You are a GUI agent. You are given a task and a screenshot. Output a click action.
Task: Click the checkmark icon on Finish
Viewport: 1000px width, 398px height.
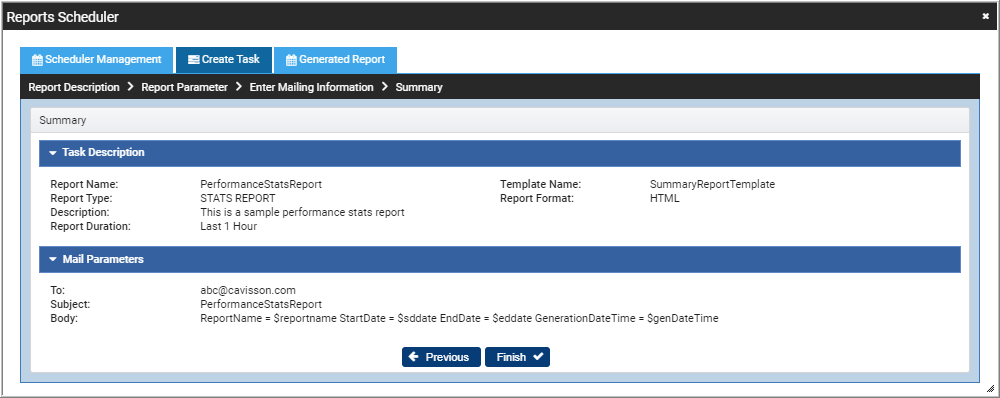coord(538,357)
